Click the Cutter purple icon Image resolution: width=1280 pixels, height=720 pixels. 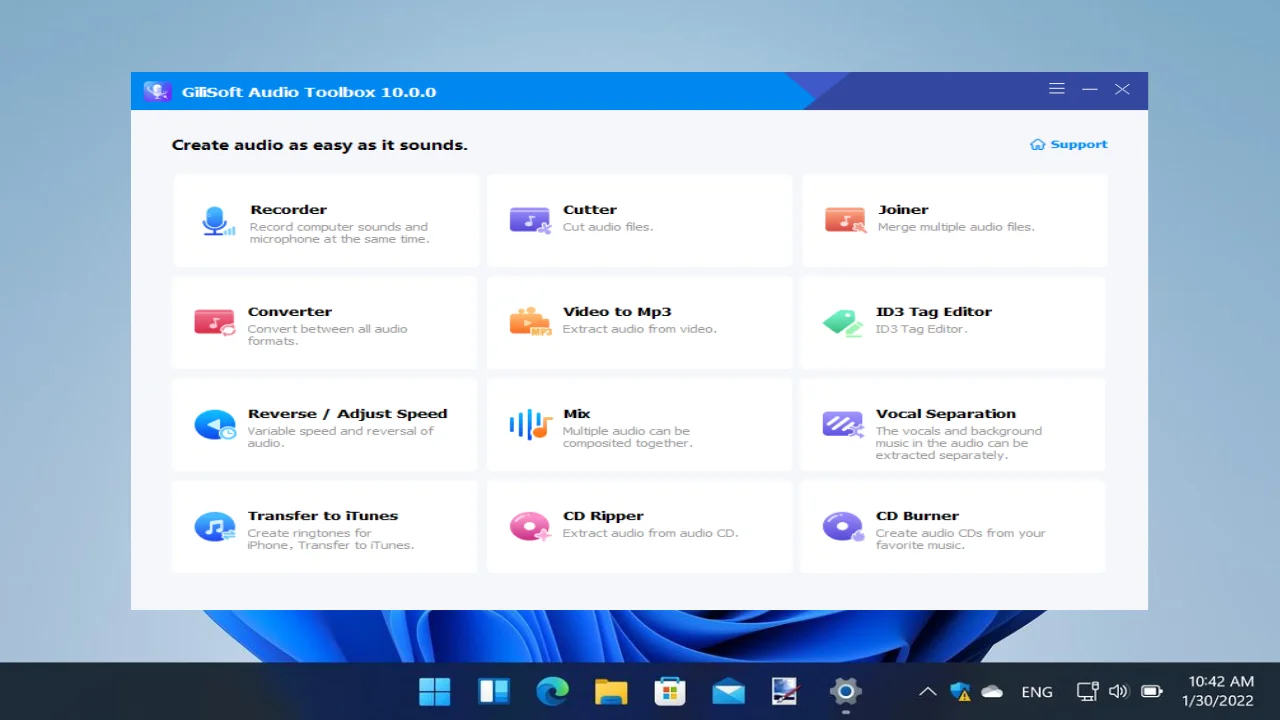tap(530, 220)
